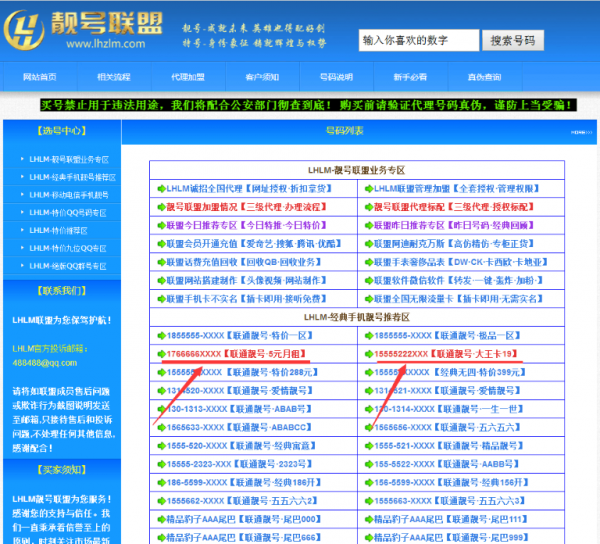Click green arrow icon beside 联盟会员开通充值
The width and height of the screenshot is (600, 544).
[161, 244]
